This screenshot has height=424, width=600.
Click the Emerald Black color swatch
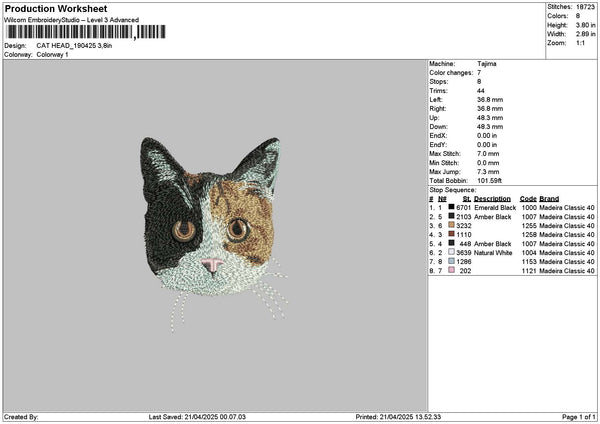pos(452,207)
